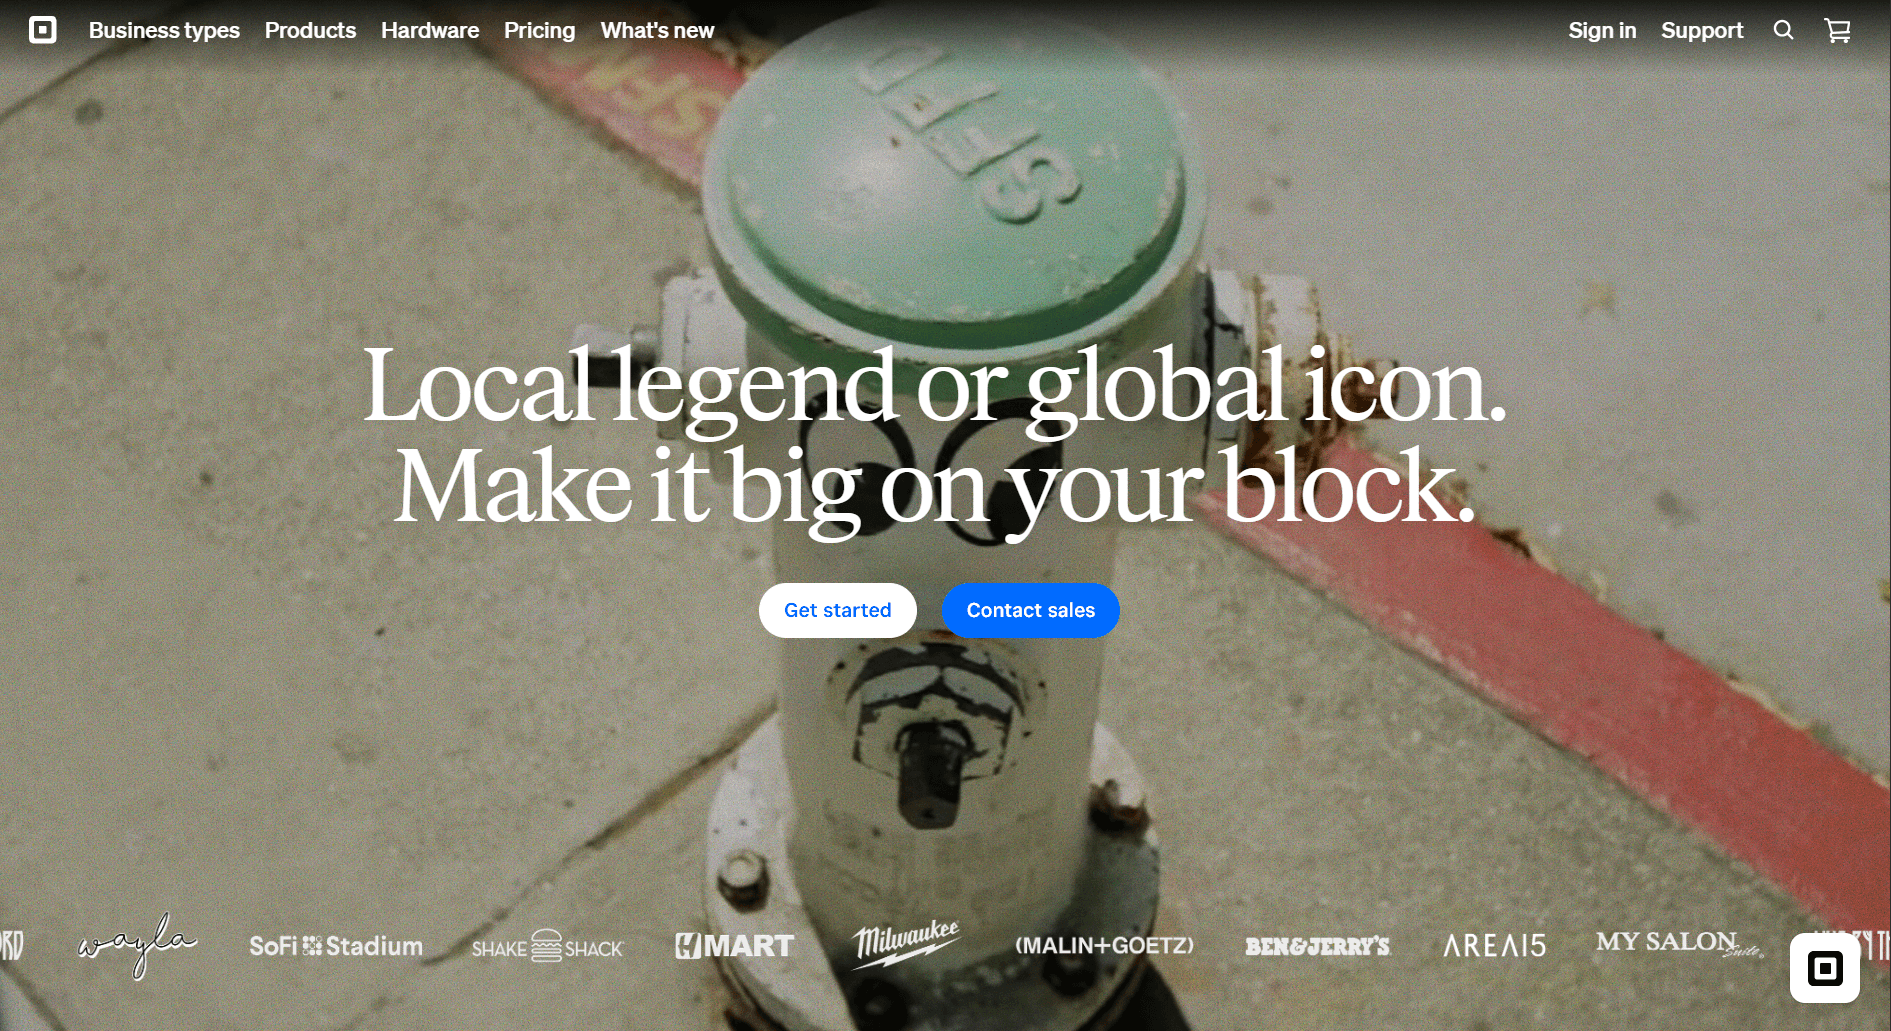Click the AREA15 logo
This screenshot has width=1891, height=1031.
click(x=1495, y=946)
